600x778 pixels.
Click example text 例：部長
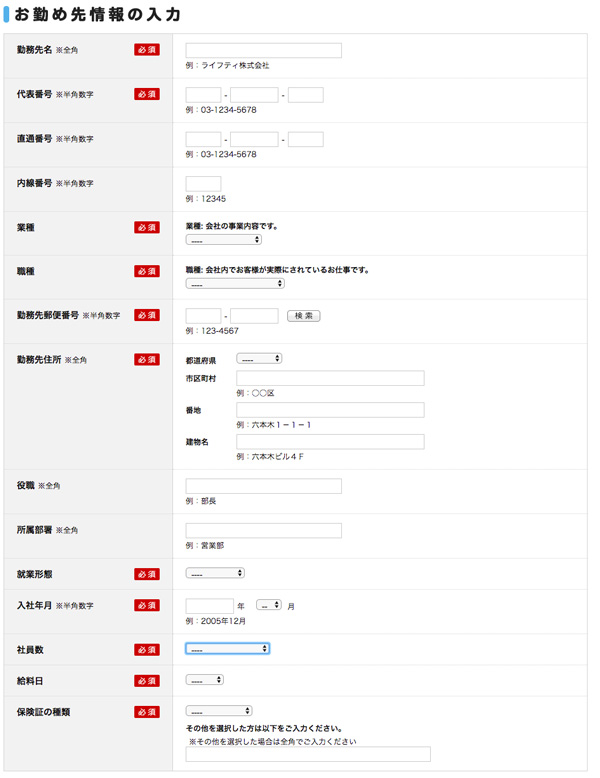coord(200,501)
